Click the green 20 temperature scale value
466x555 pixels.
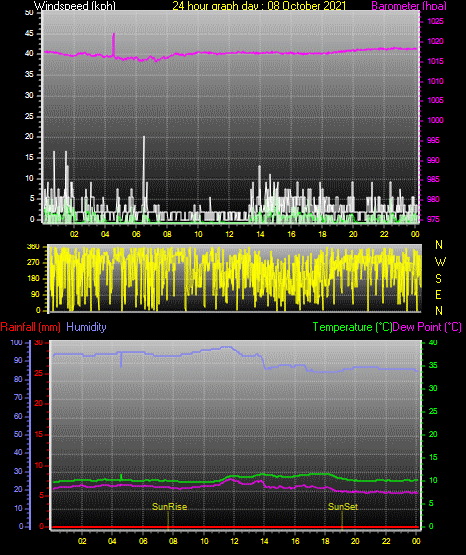433,434
